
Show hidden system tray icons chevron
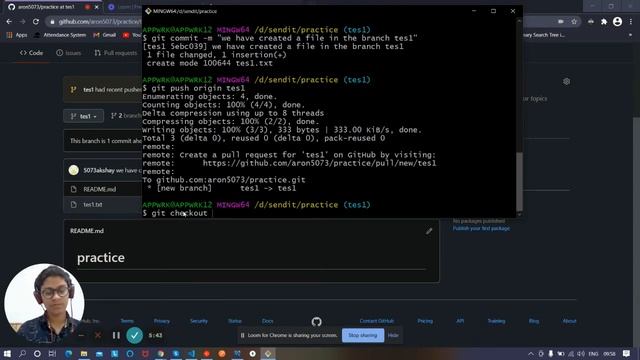pyautogui.click(x=531, y=353)
